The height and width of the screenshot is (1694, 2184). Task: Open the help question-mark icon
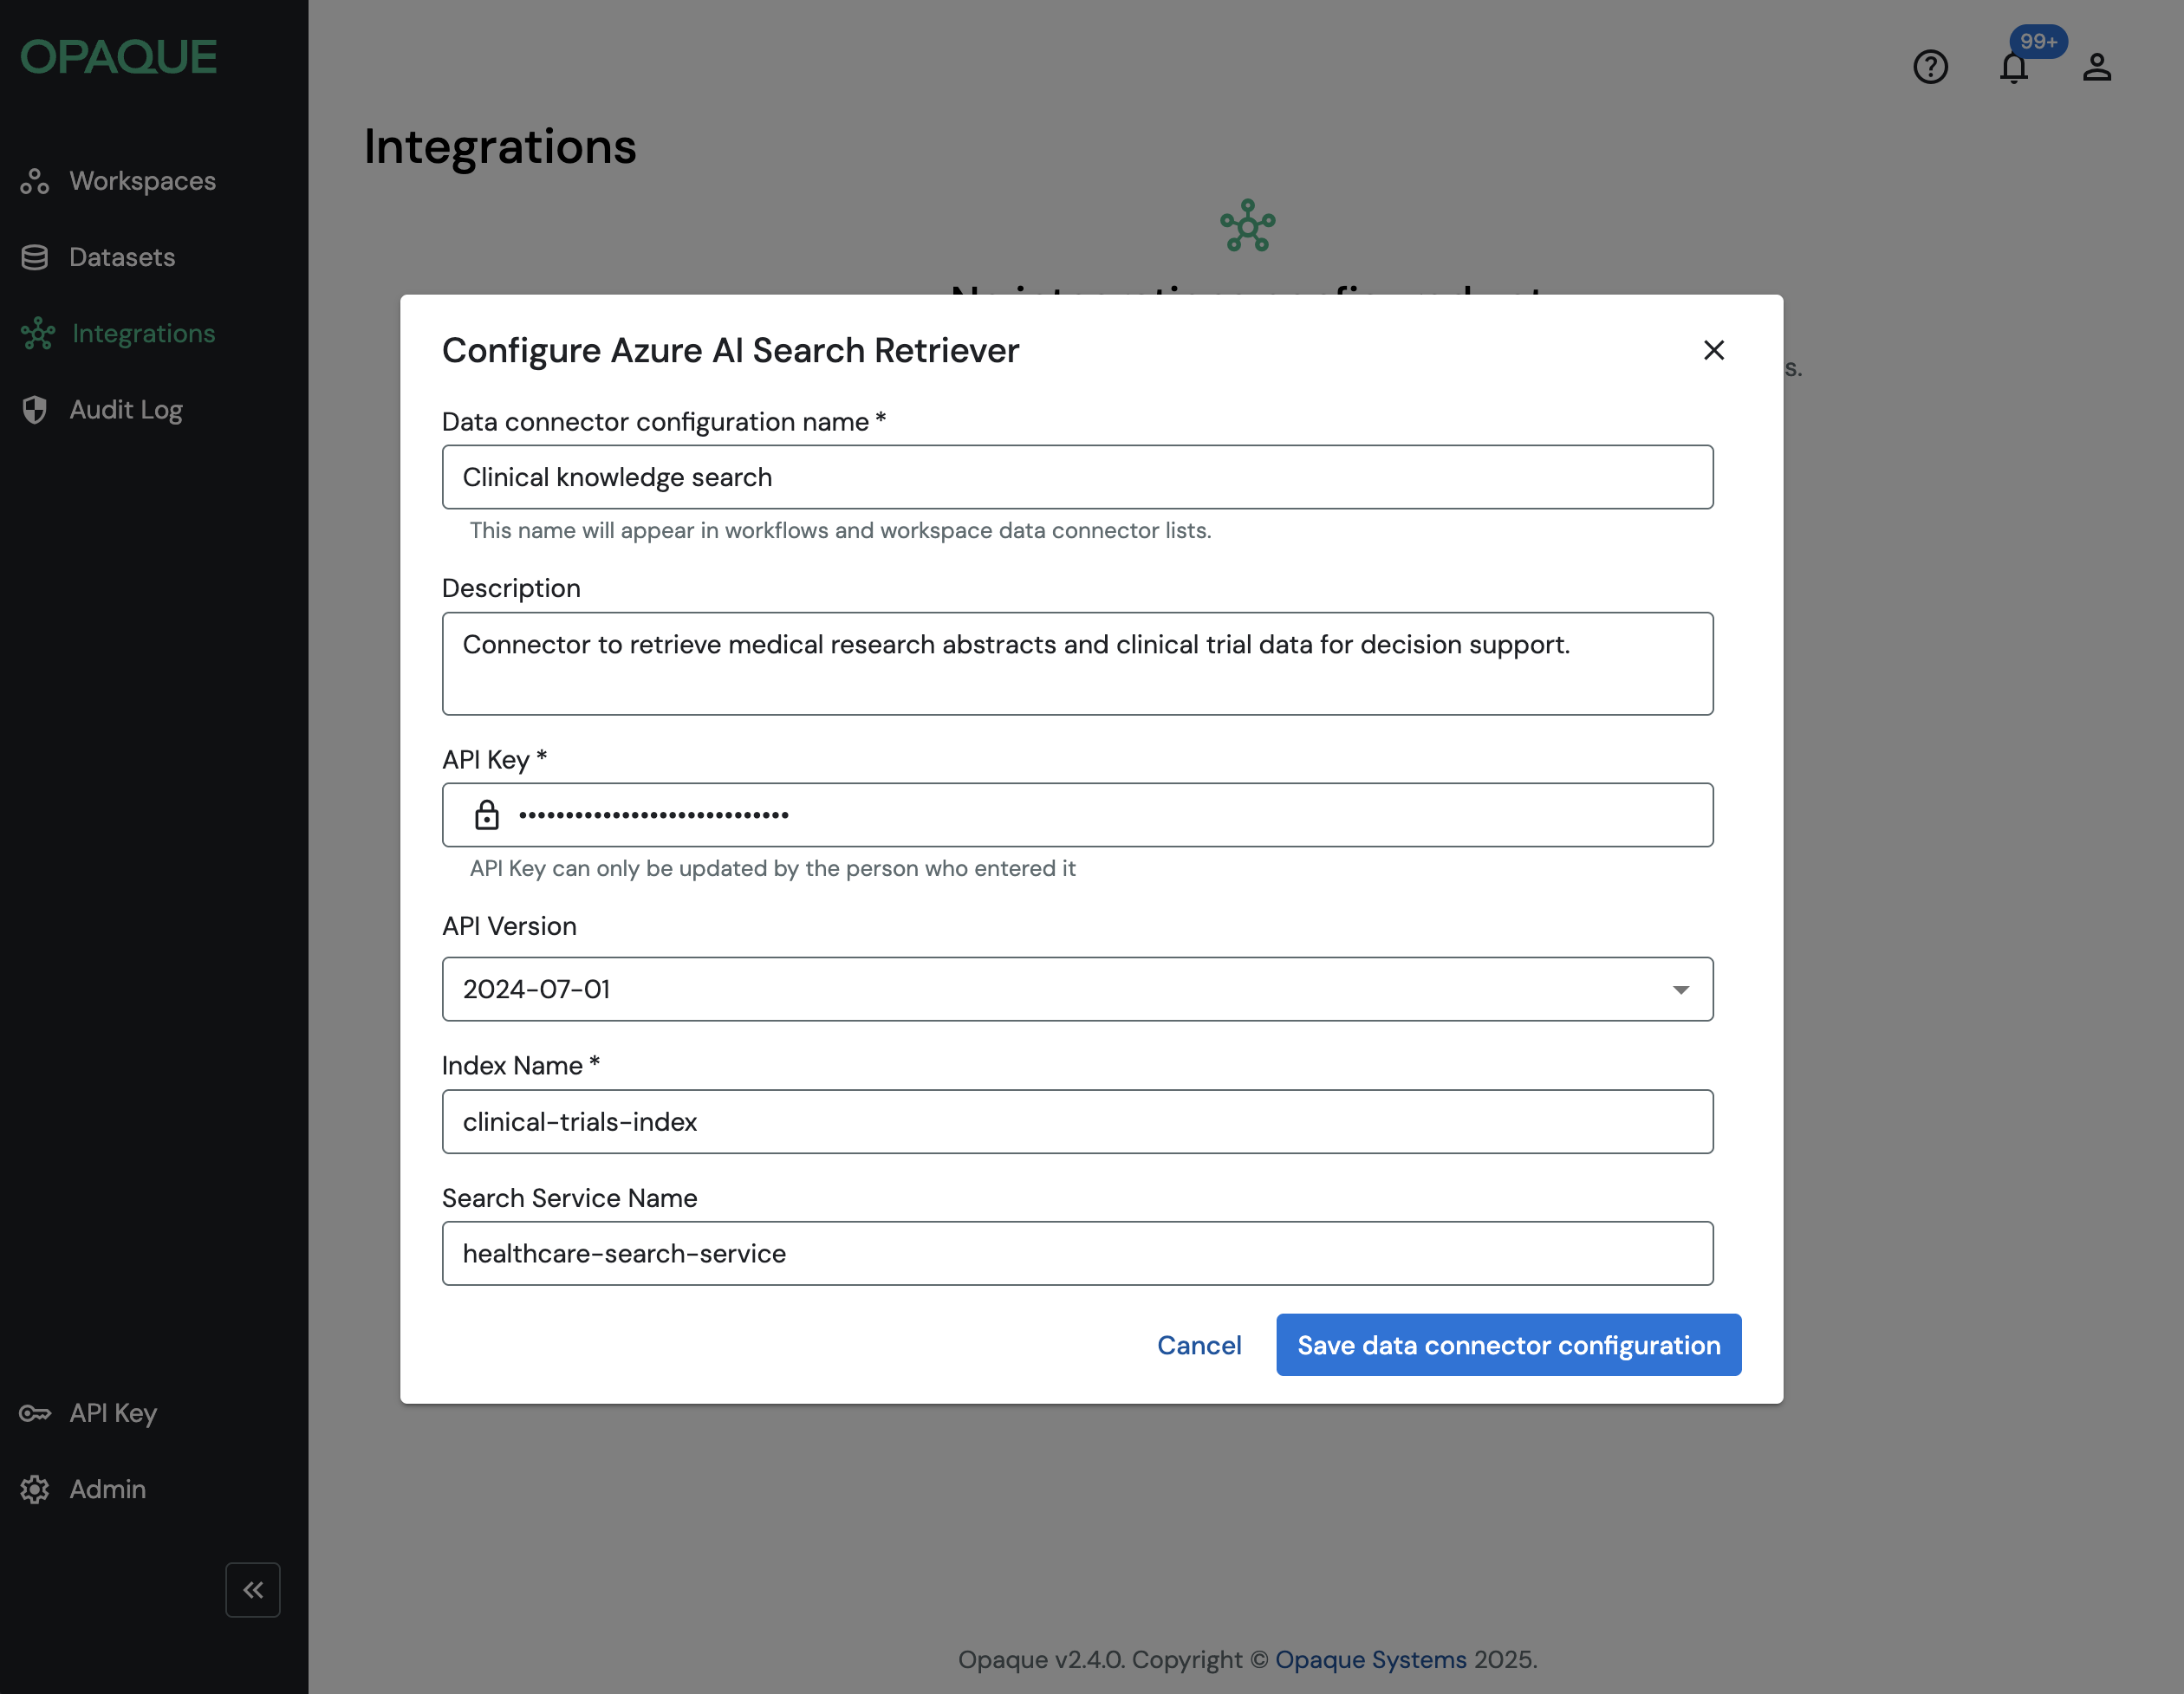point(1930,67)
